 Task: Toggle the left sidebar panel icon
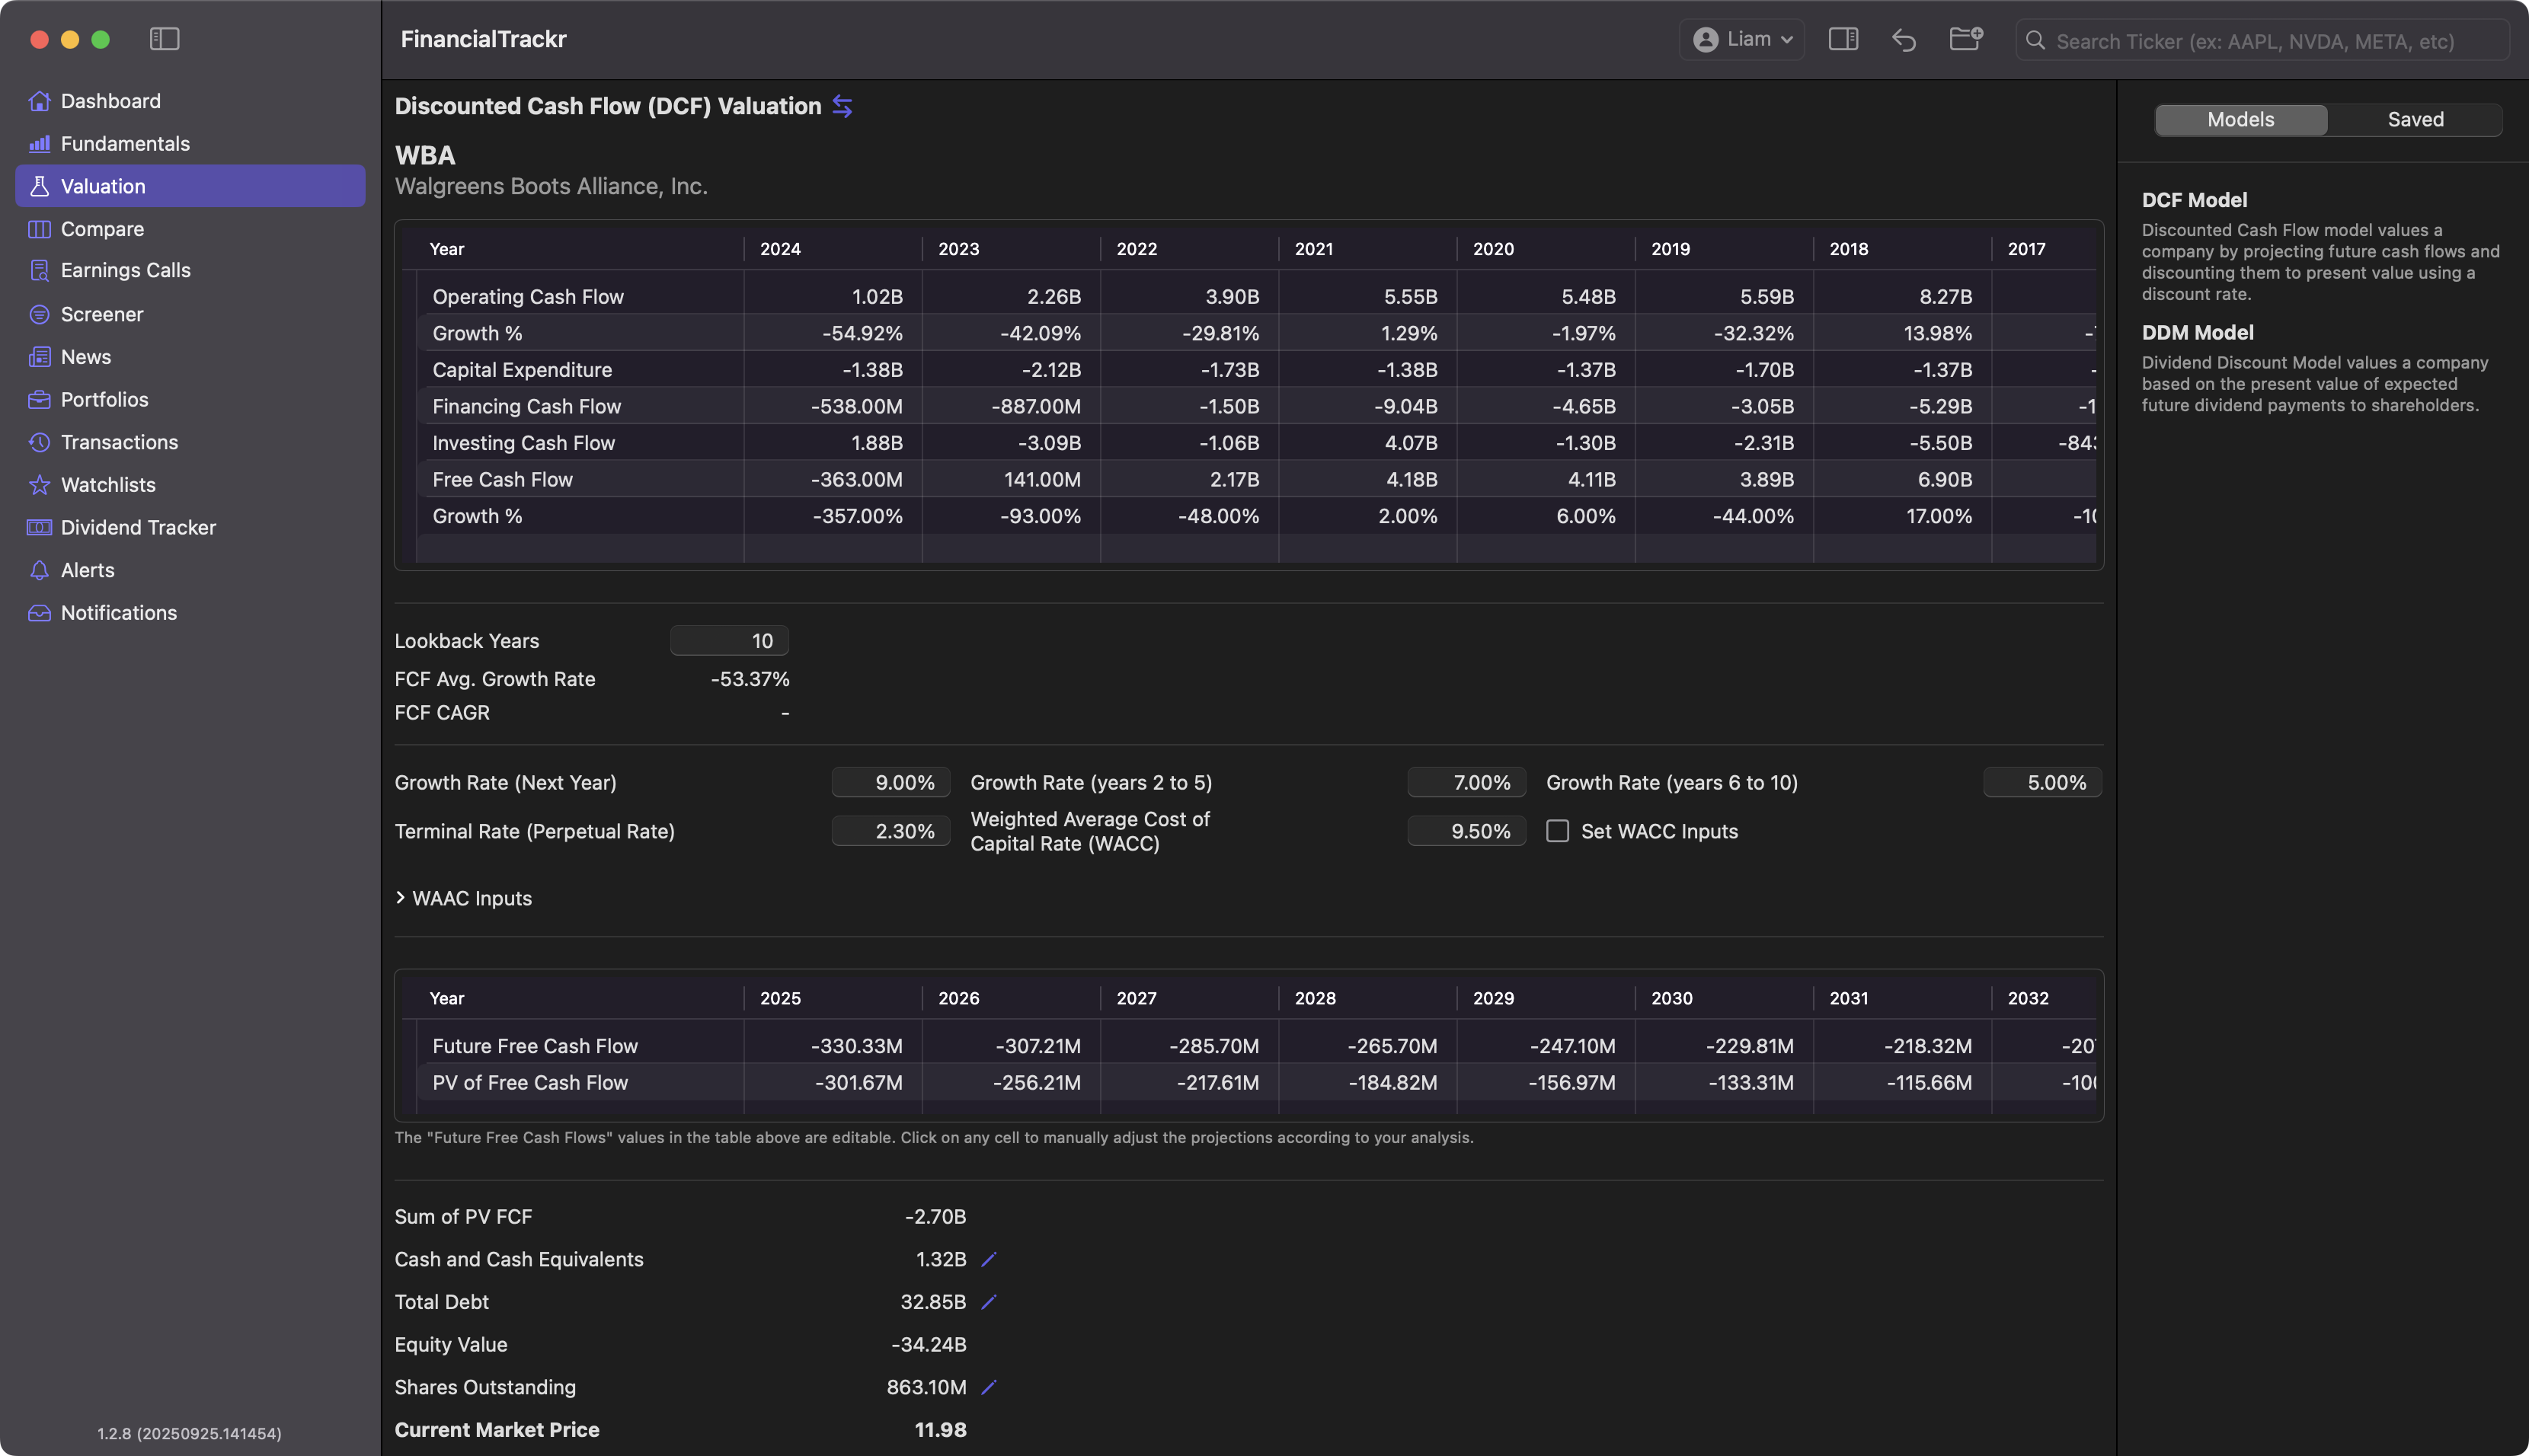tap(164, 39)
